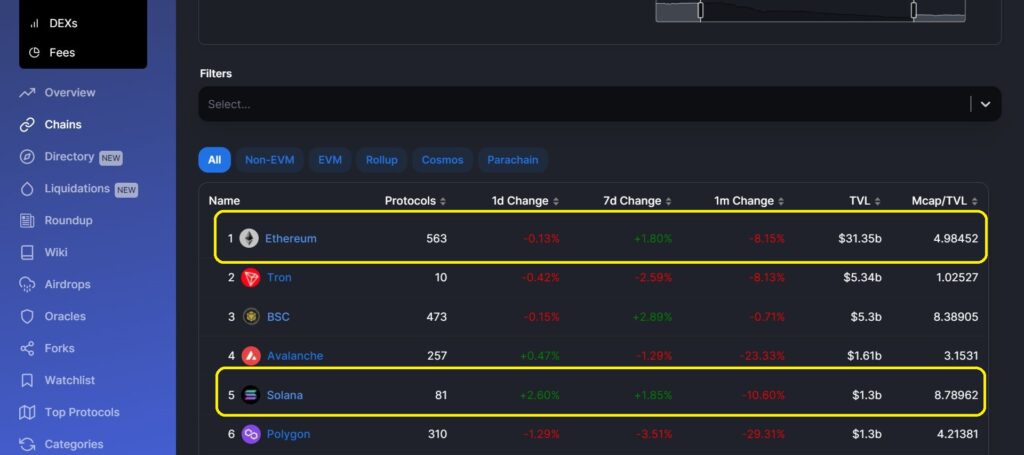This screenshot has width=1024, height=455.
Task: Go to Top Protocols page
Action: coord(81,413)
